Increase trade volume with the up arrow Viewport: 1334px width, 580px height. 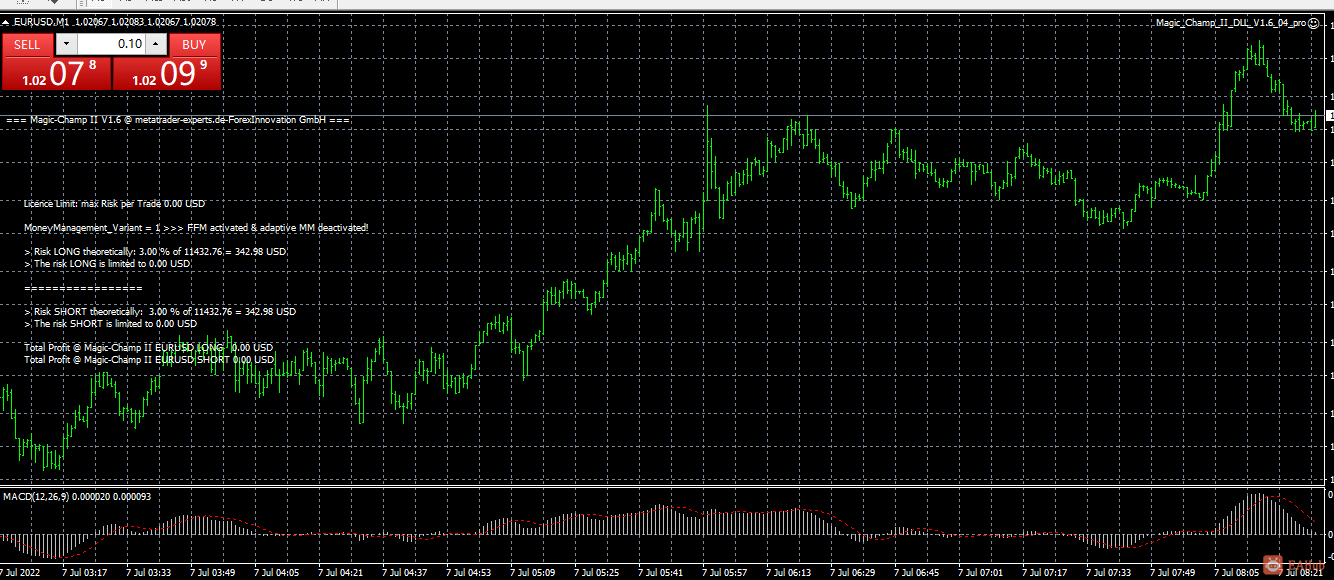tap(156, 44)
